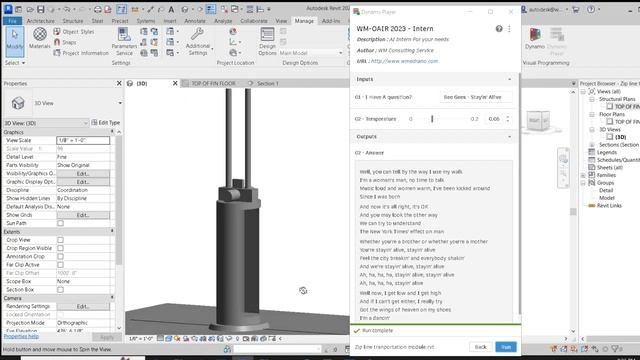Click the Back button in Dynamo Player

click(x=480, y=347)
